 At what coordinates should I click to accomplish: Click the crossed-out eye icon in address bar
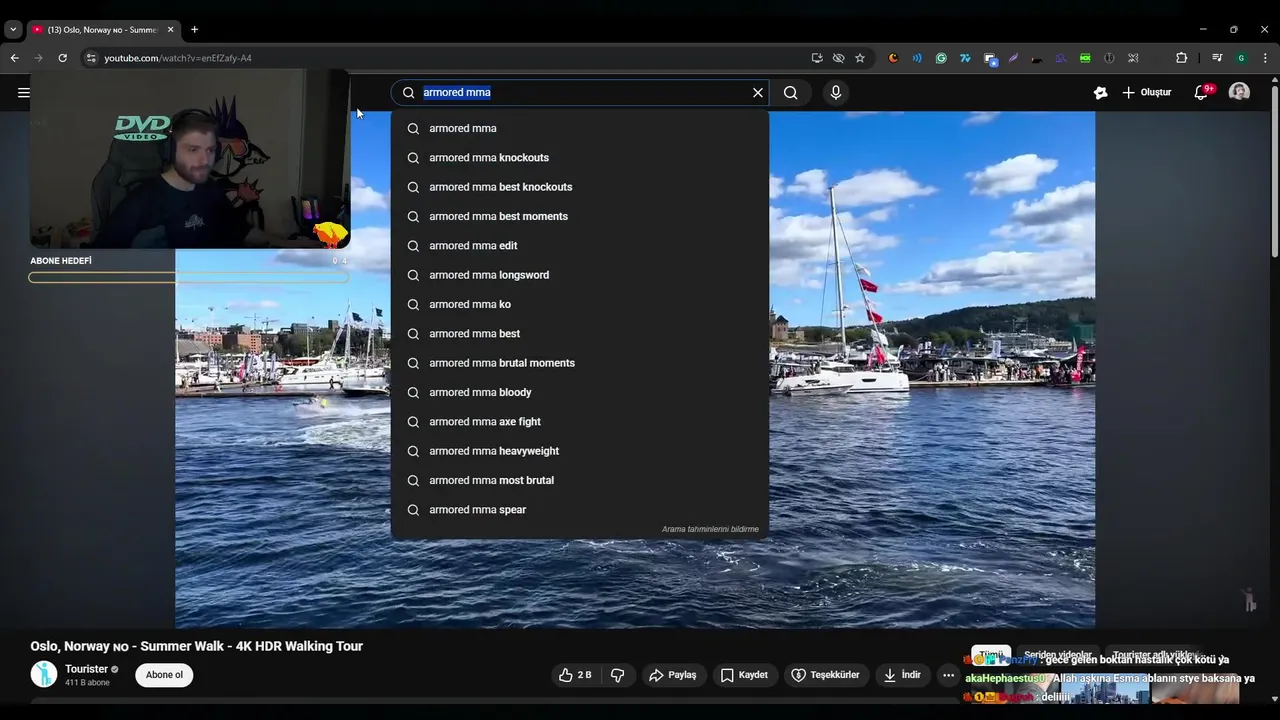click(x=838, y=58)
